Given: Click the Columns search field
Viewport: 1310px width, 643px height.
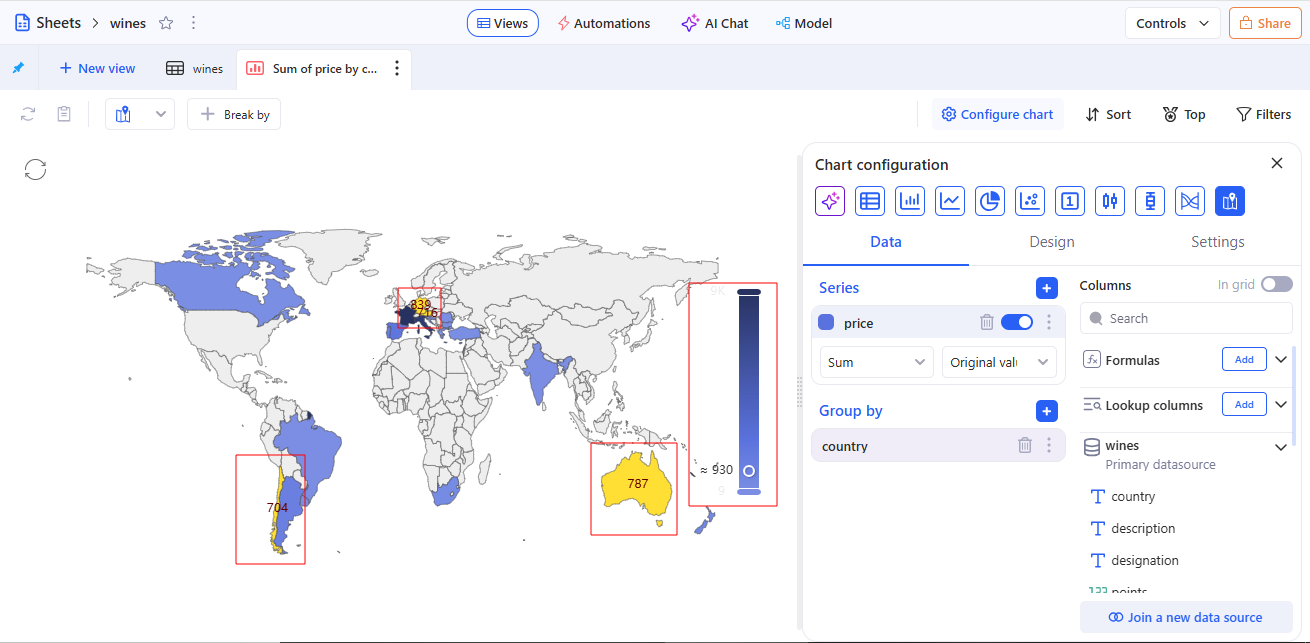Looking at the screenshot, I should coord(1186,318).
